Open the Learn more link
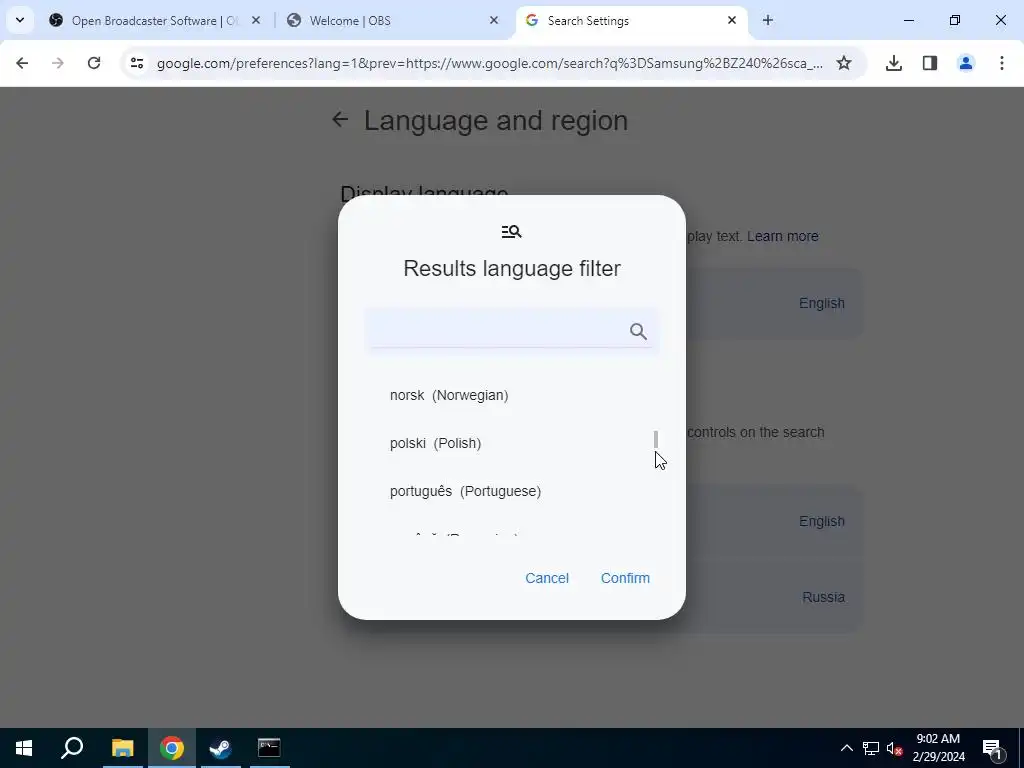This screenshot has width=1024, height=768. [782, 236]
